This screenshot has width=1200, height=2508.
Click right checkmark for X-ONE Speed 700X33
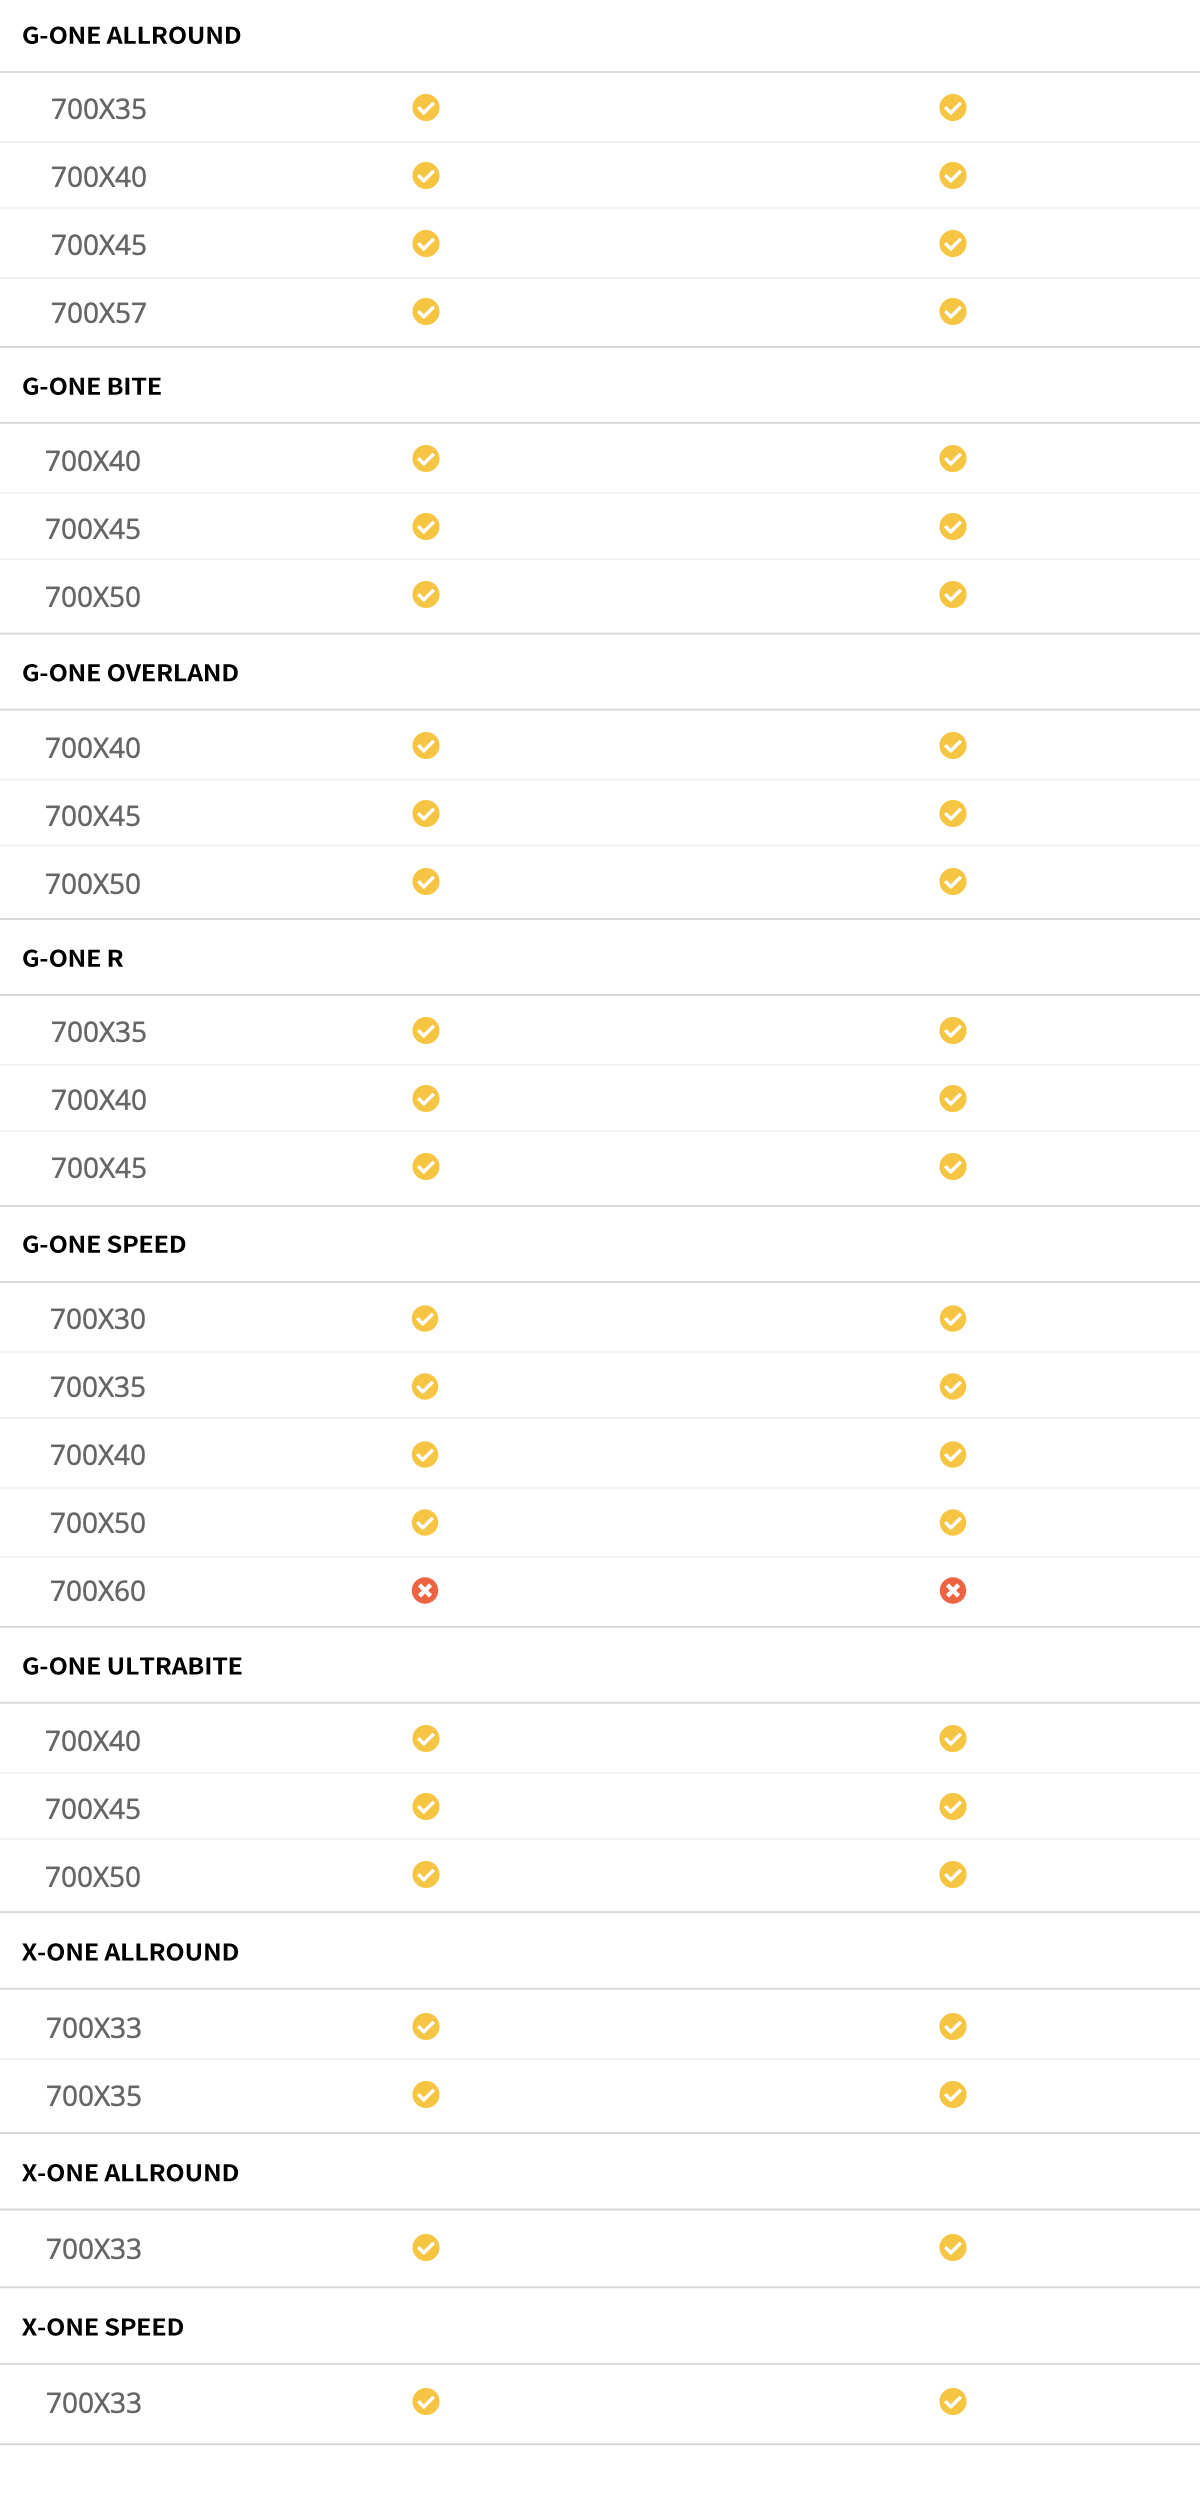[x=953, y=2401]
